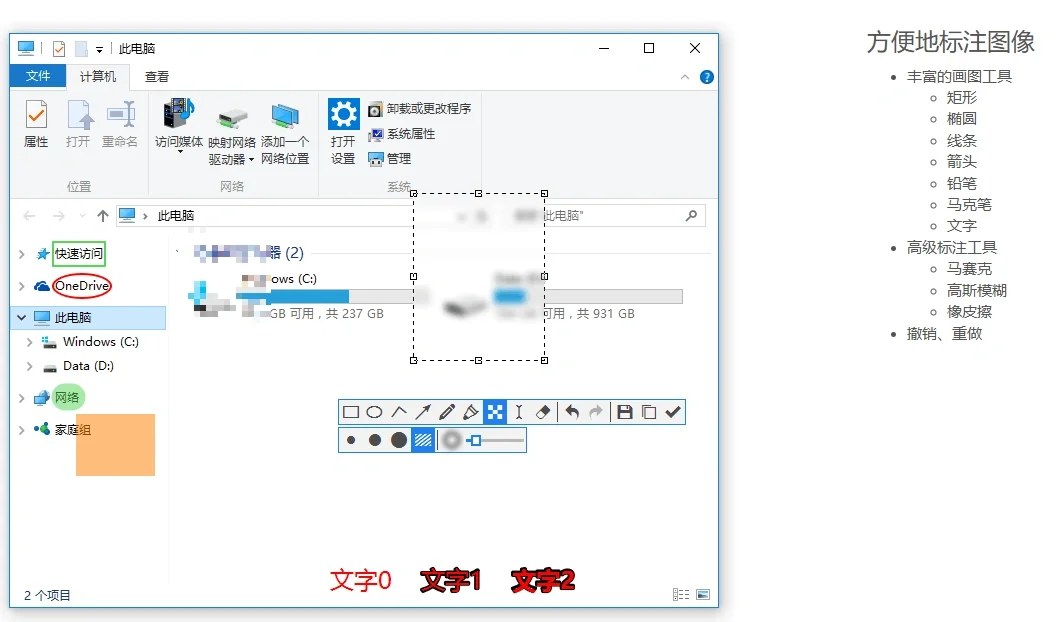Switch mosaic style to Gaussian blur
Screen dimensions: 1064x622
point(449,439)
